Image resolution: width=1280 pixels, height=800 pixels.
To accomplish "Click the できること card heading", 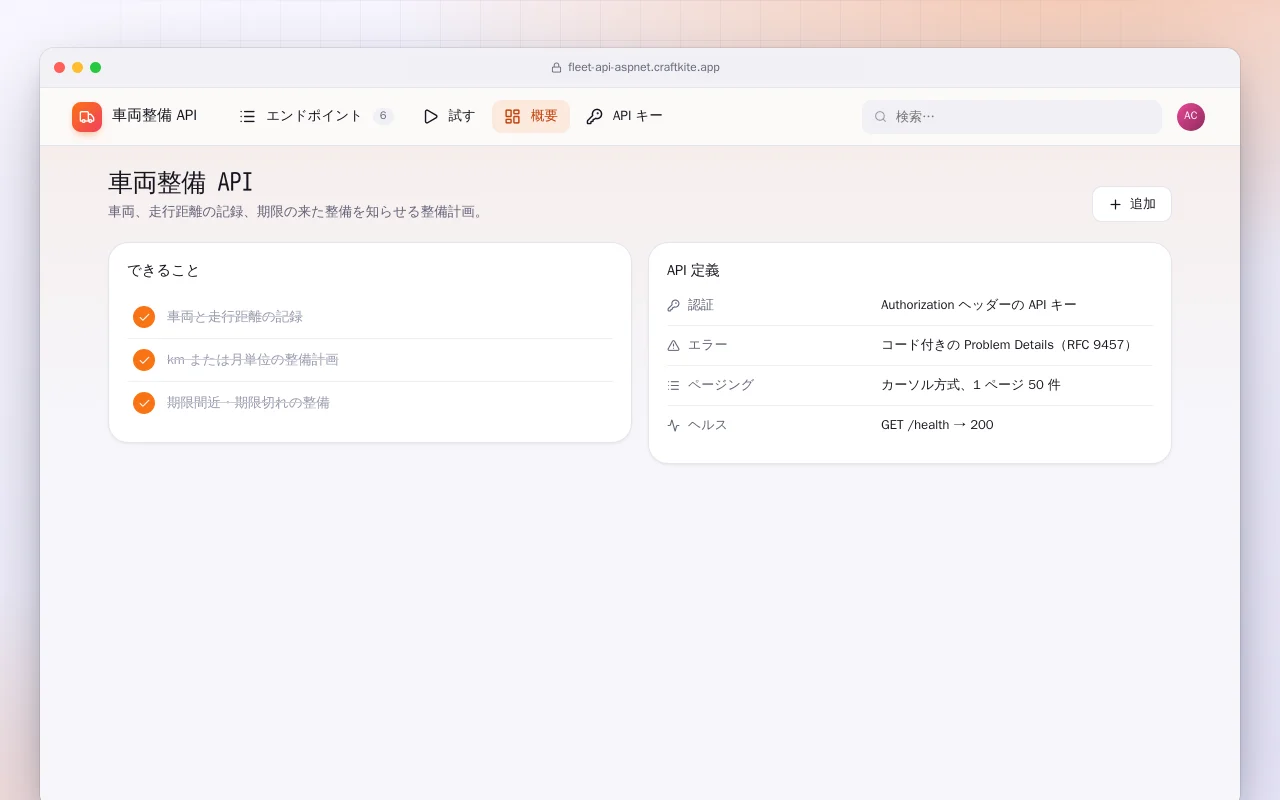I will [164, 271].
